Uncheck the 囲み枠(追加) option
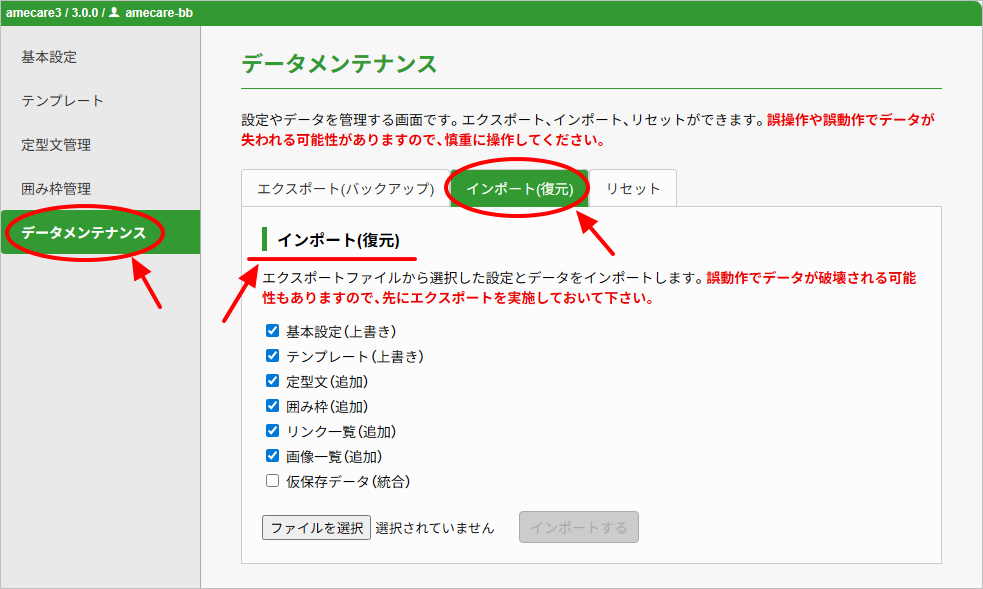Screen dimensions: 983x589 (x=272, y=406)
